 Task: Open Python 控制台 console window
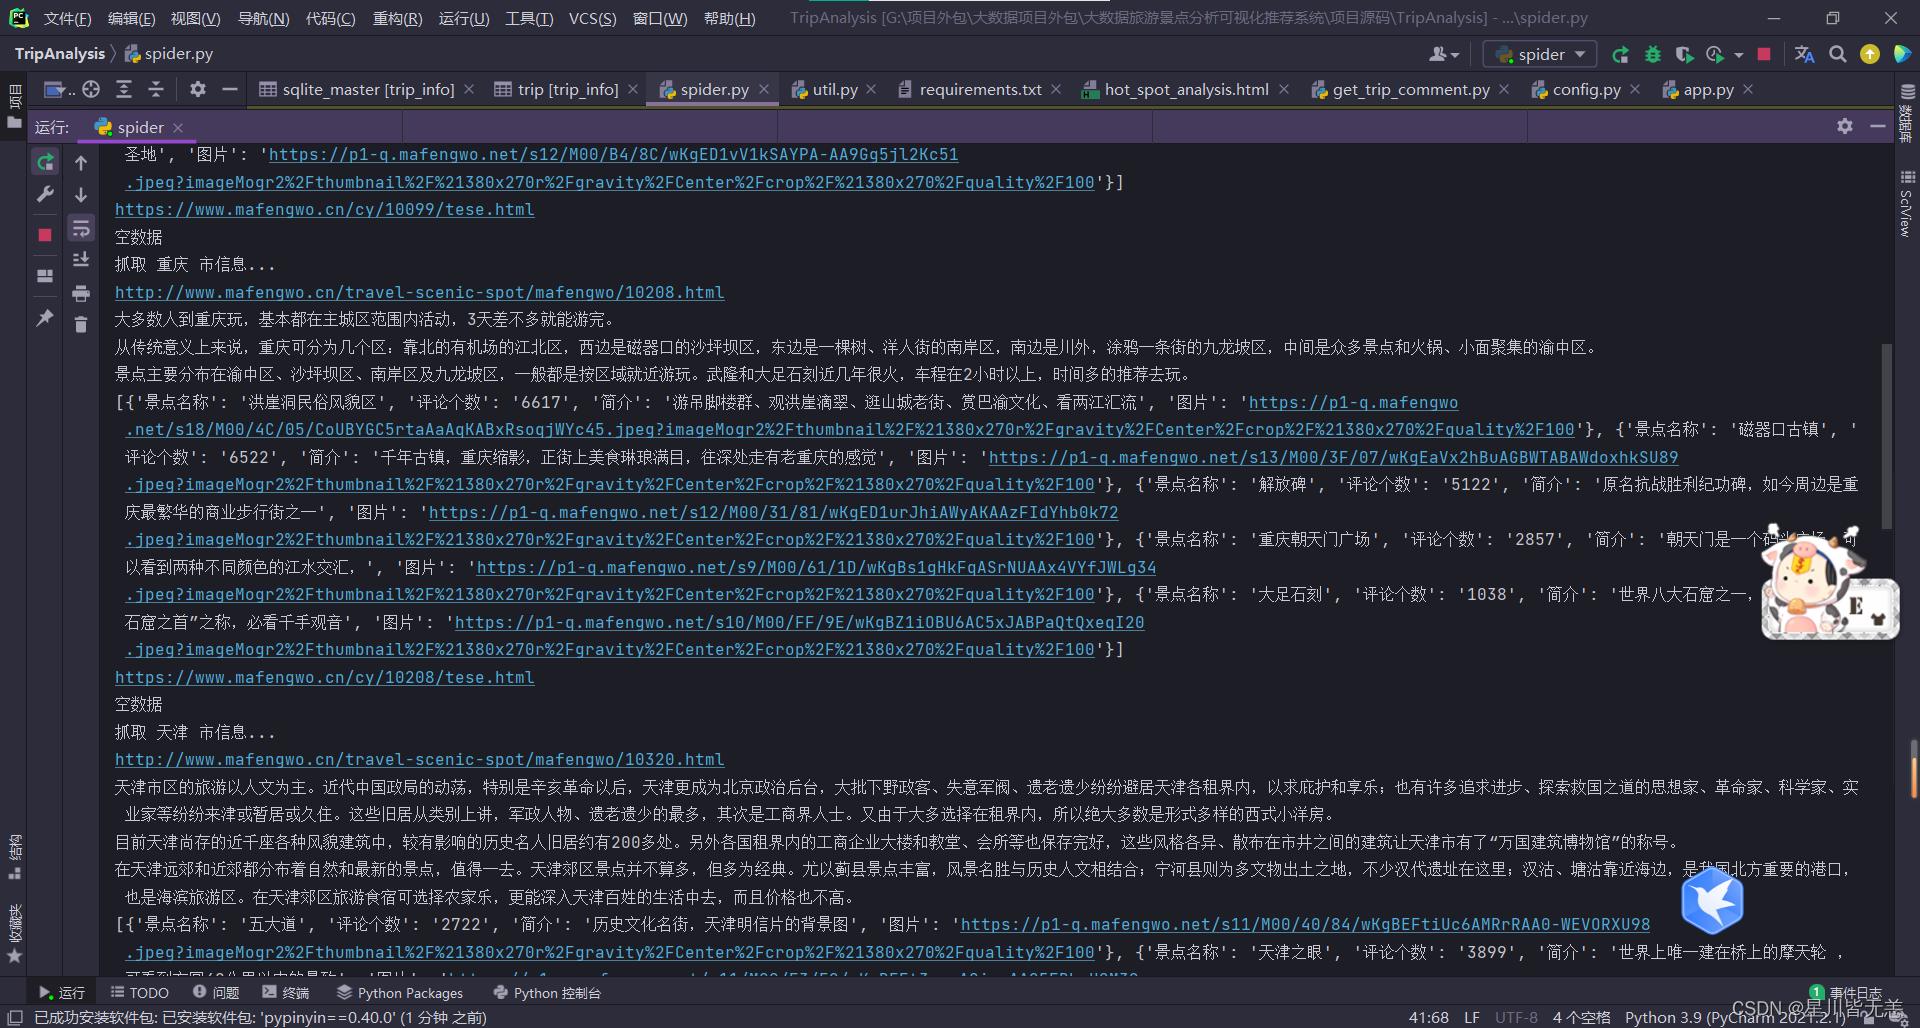pos(547,992)
